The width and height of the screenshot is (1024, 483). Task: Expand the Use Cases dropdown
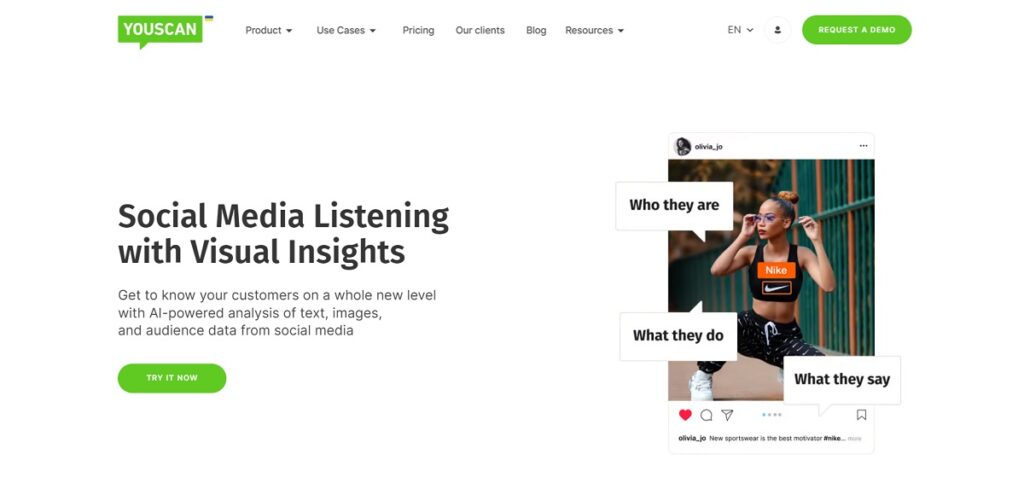click(346, 30)
